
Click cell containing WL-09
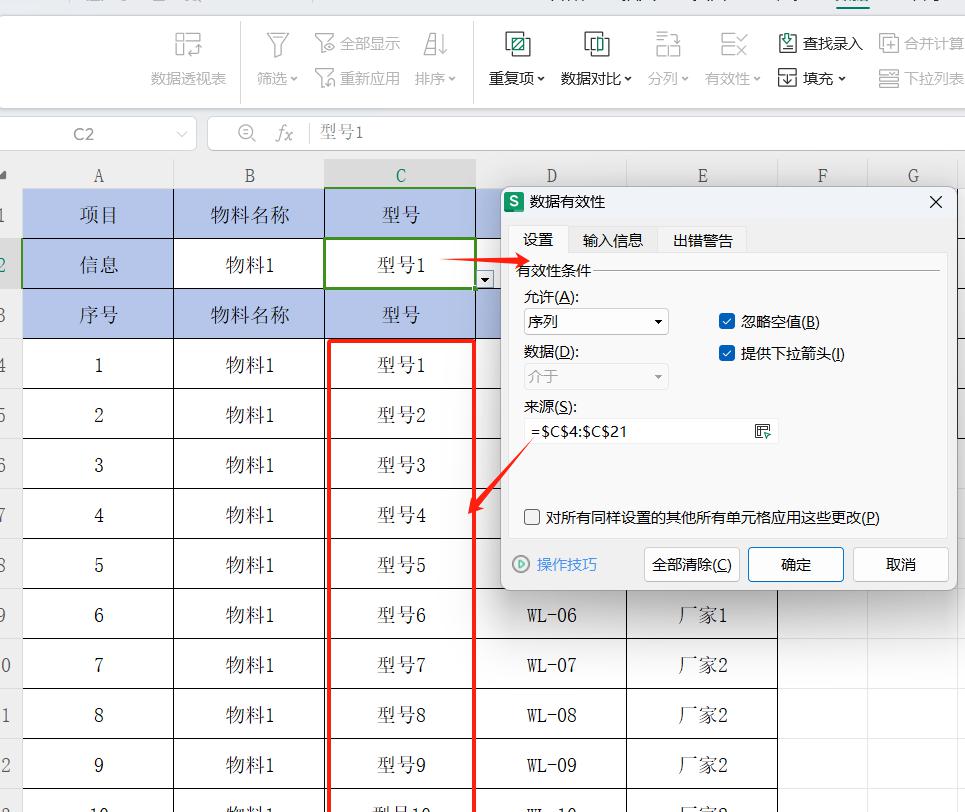(551, 765)
